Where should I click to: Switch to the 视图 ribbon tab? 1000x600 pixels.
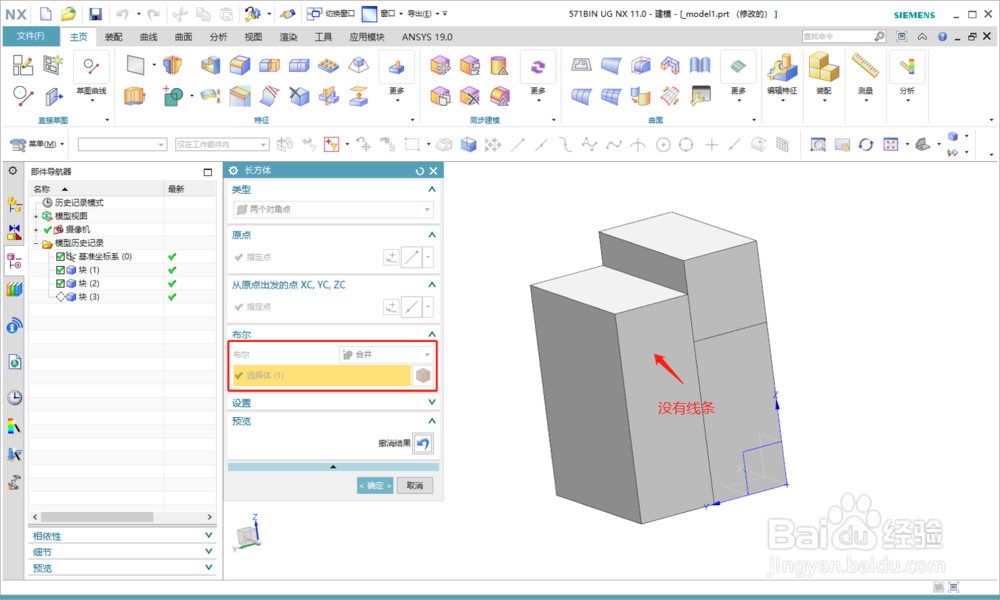pyautogui.click(x=253, y=37)
